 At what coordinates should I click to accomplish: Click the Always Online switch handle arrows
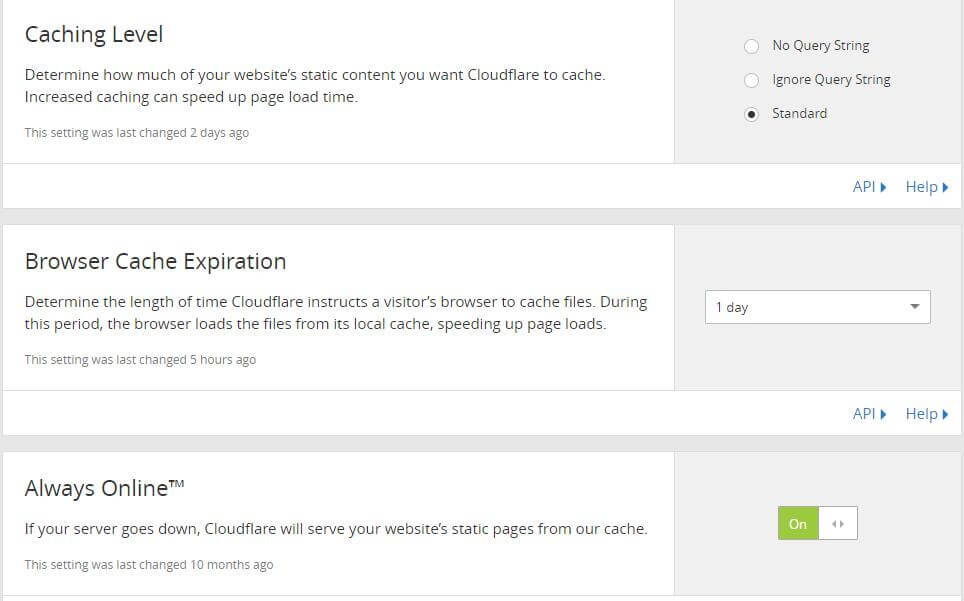pos(837,524)
